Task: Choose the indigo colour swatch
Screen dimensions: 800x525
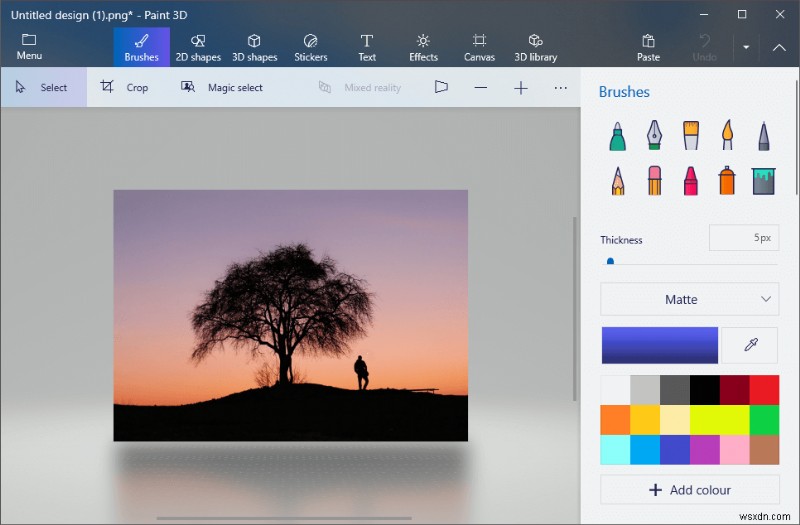Action: coord(674,449)
